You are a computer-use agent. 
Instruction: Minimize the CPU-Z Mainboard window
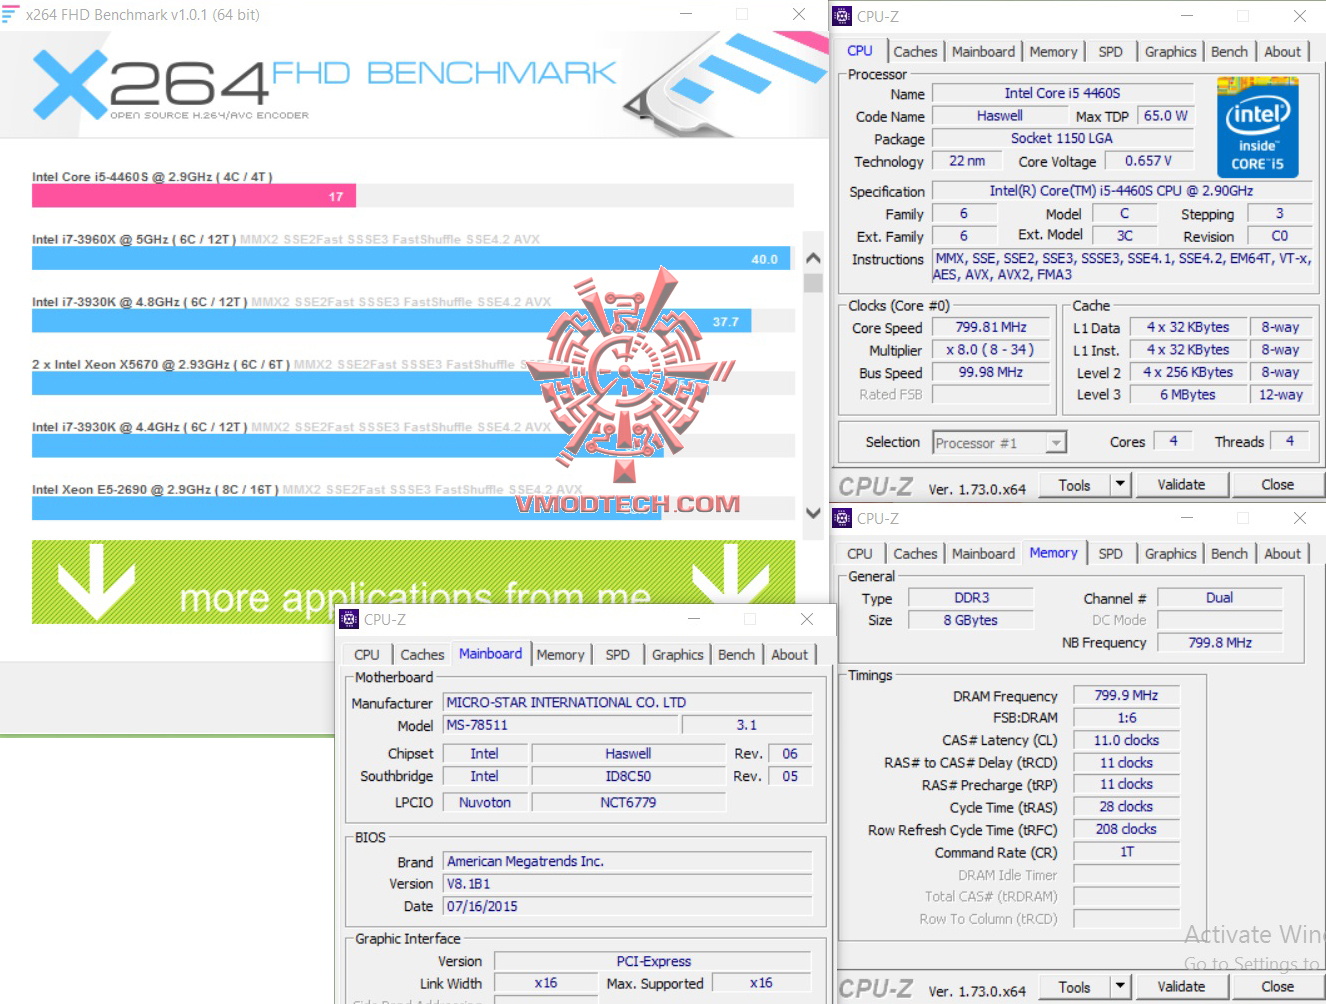click(694, 620)
